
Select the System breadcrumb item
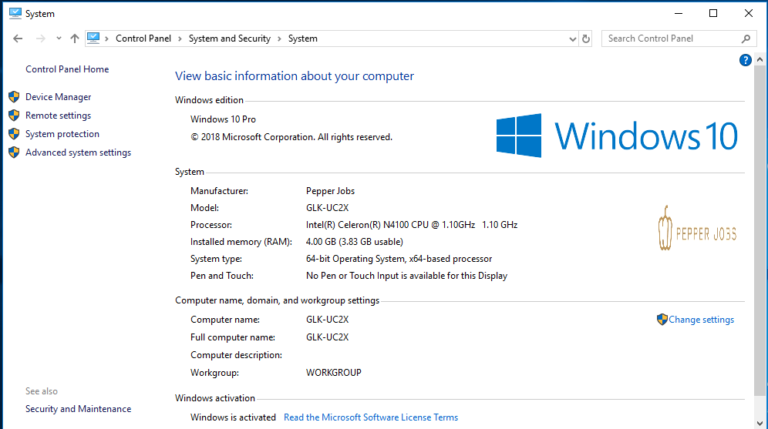[303, 39]
